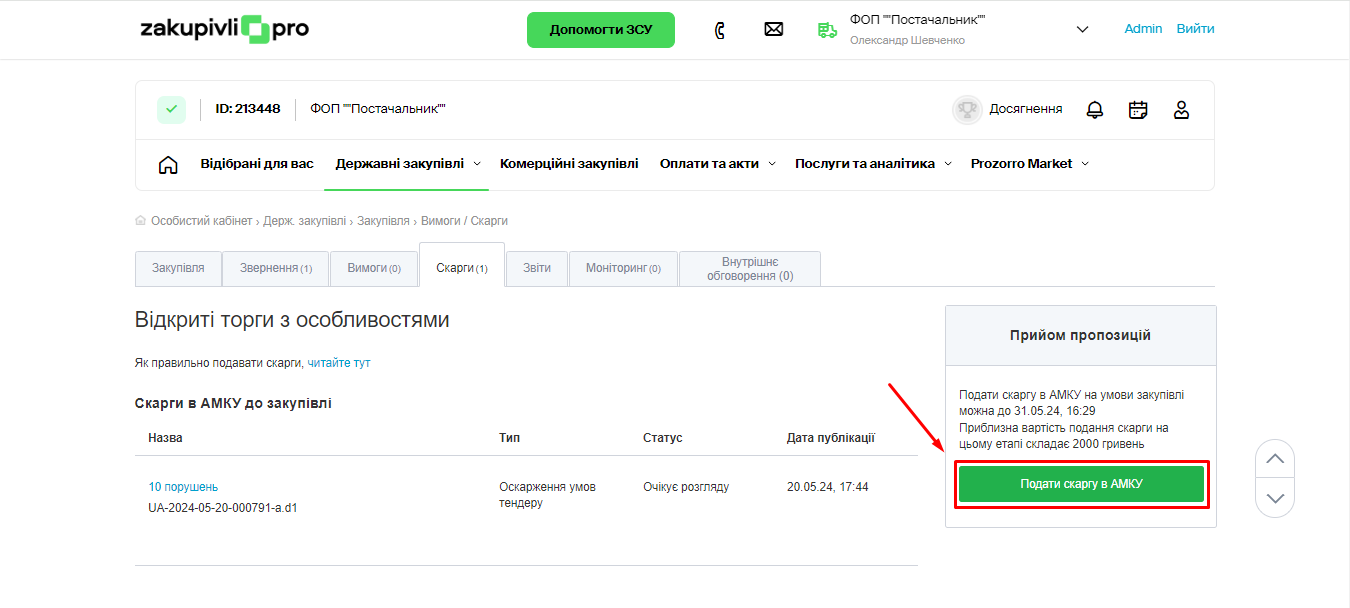Open the envelope messages icon
The height and width of the screenshot is (608, 1350).
click(773, 30)
